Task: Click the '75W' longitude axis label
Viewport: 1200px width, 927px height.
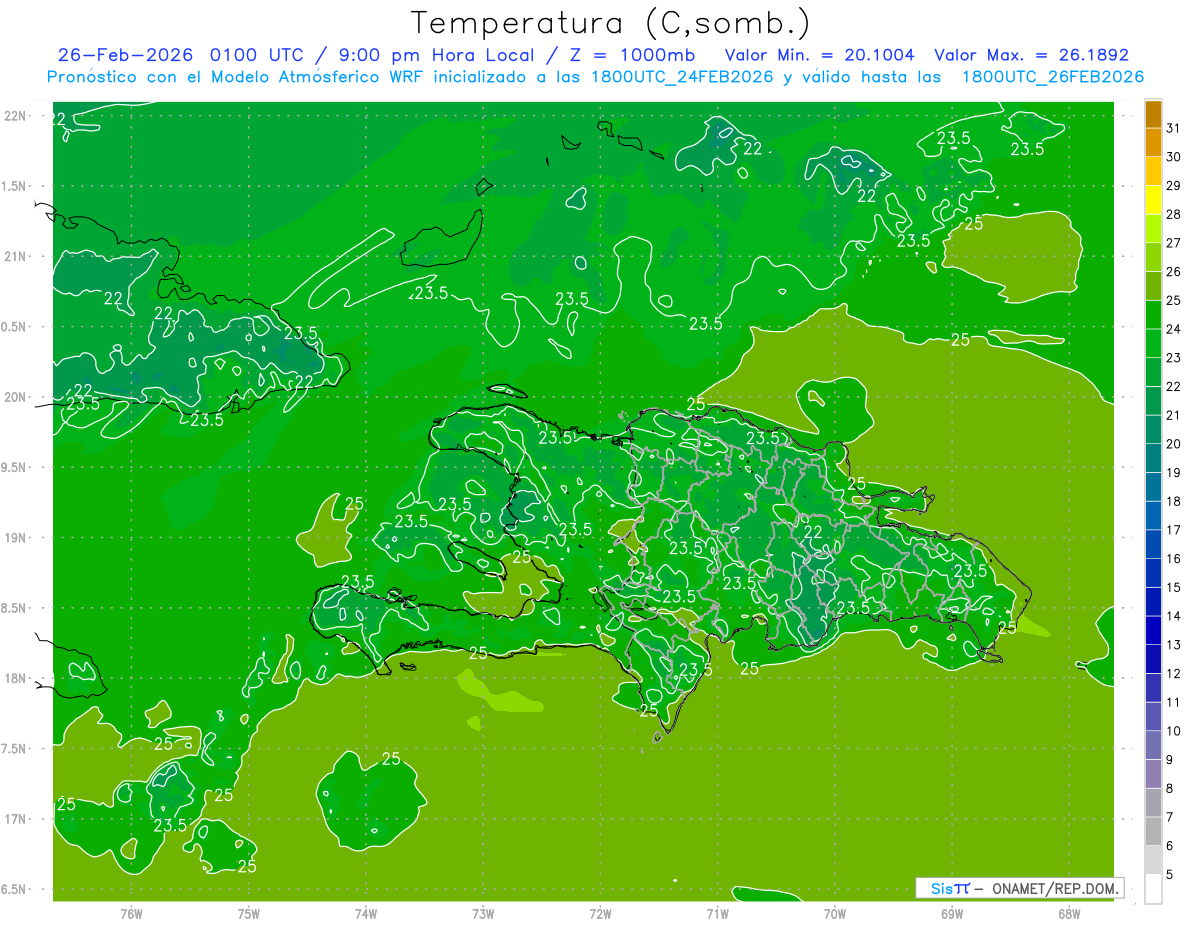Action: point(249,914)
